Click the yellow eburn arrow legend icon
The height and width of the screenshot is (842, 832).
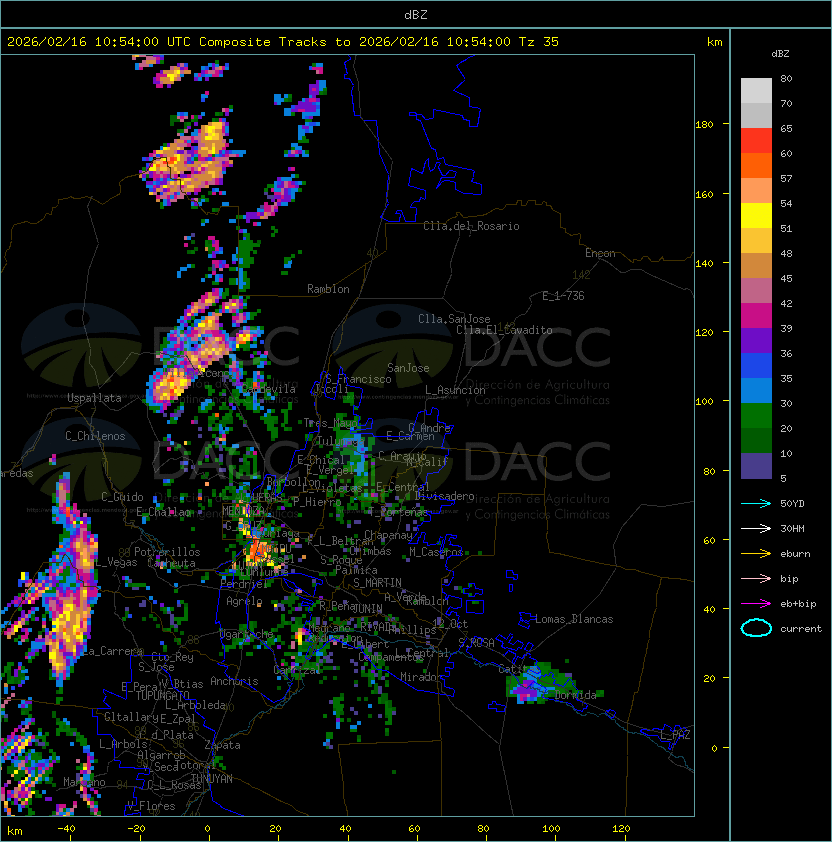click(756, 554)
